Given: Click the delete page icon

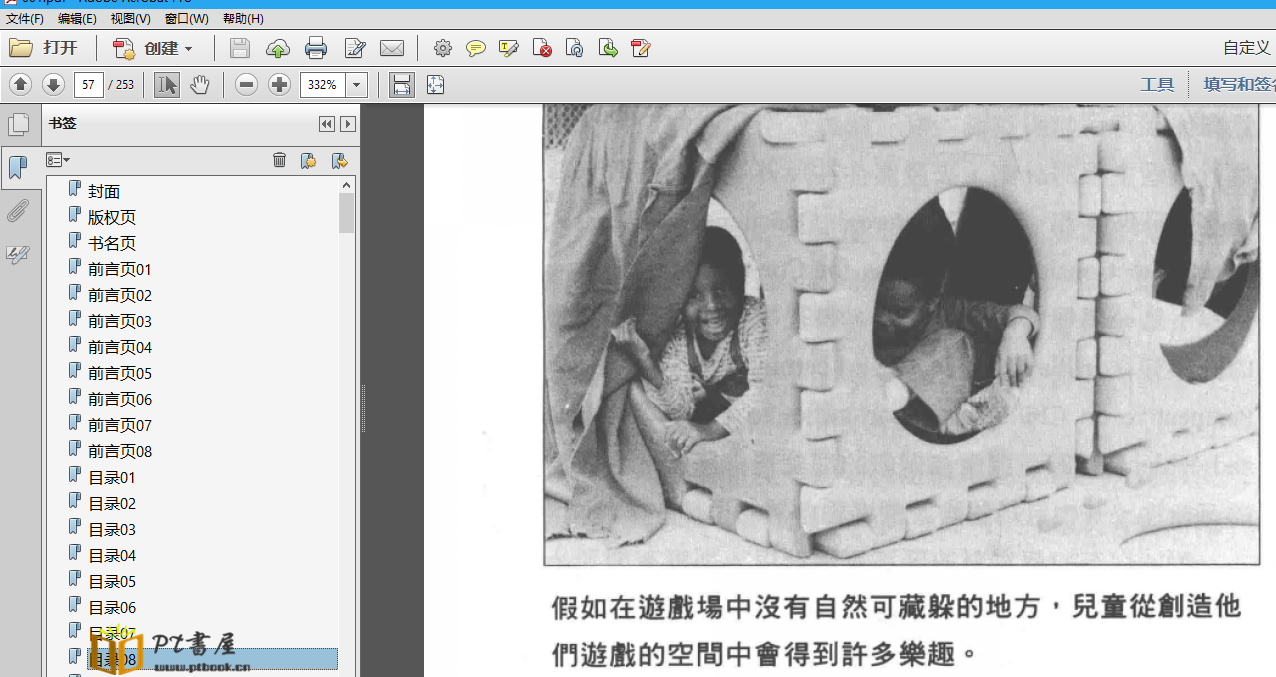Looking at the screenshot, I should tap(542, 48).
